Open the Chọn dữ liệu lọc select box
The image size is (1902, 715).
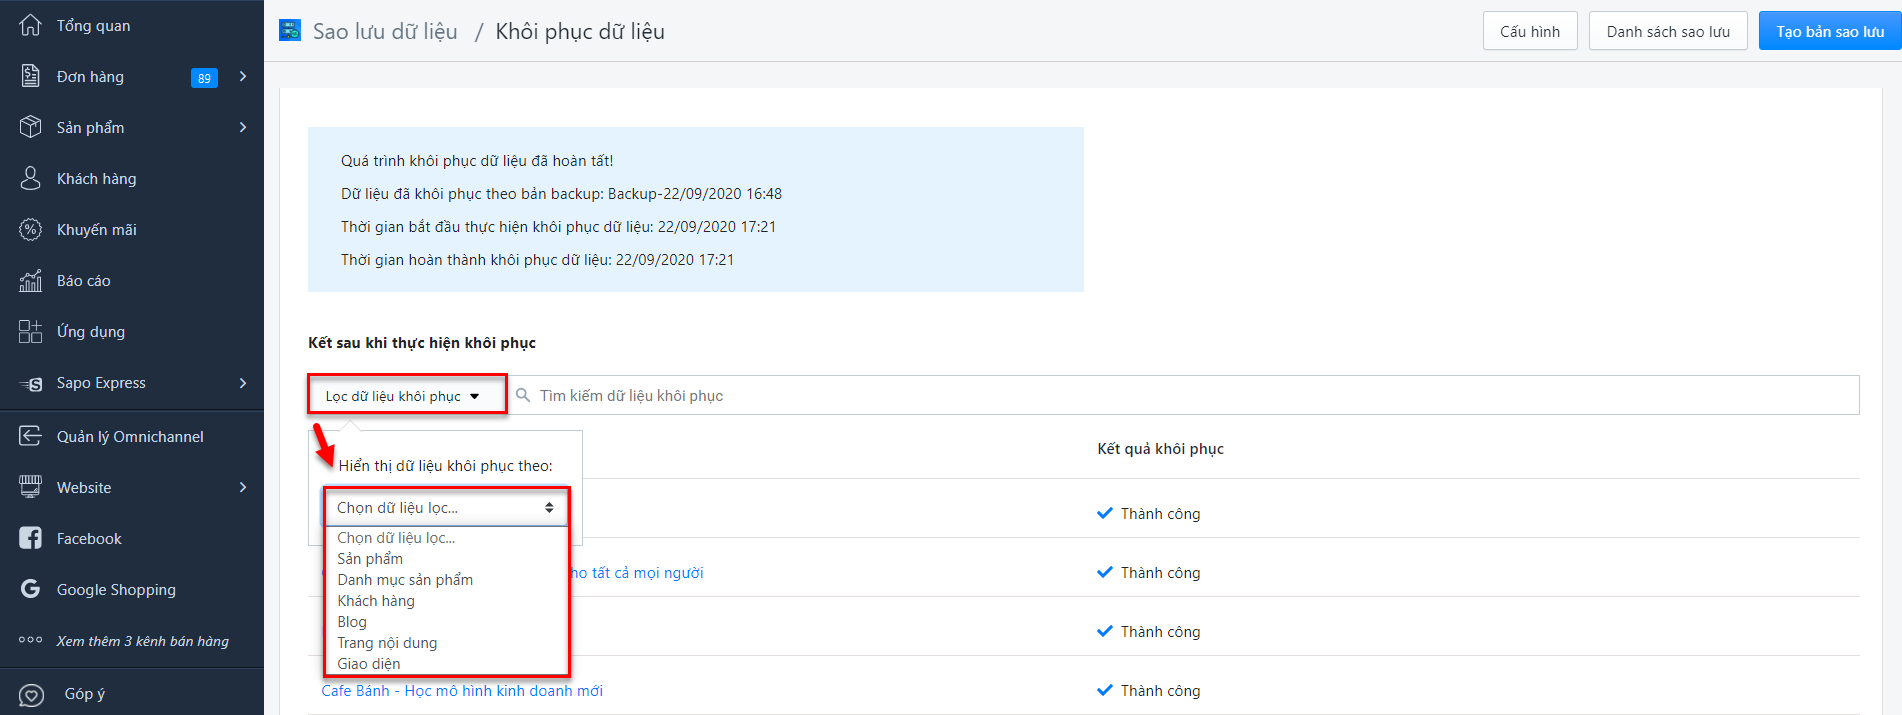pyautogui.click(x=446, y=508)
